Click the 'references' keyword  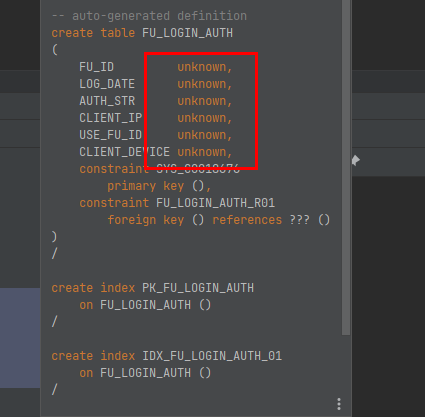tap(247, 220)
